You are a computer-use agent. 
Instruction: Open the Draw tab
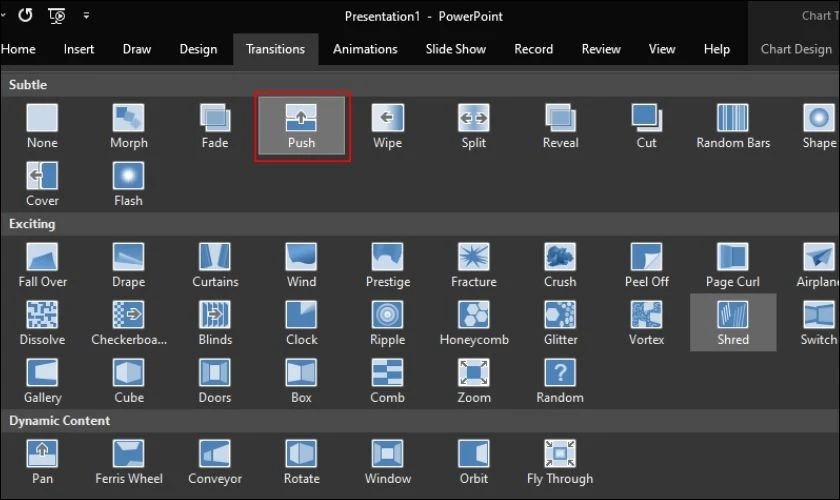point(137,49)
